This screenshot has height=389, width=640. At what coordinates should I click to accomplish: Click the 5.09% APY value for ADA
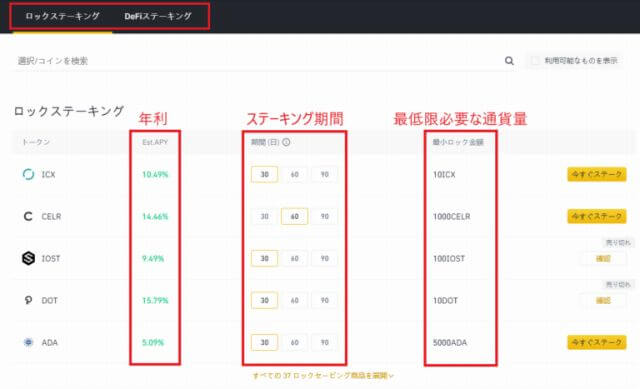[x=153, y=342]
